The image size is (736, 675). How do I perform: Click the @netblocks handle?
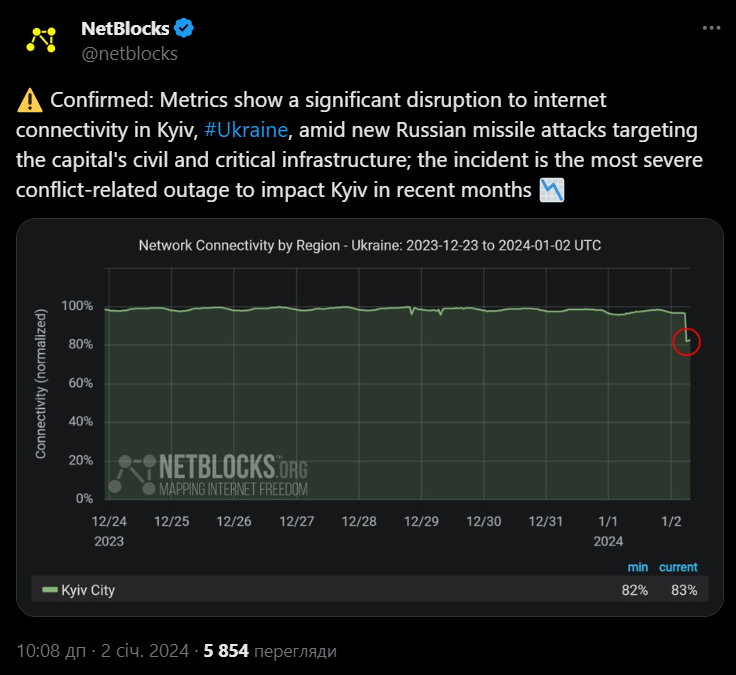[130, 54]
